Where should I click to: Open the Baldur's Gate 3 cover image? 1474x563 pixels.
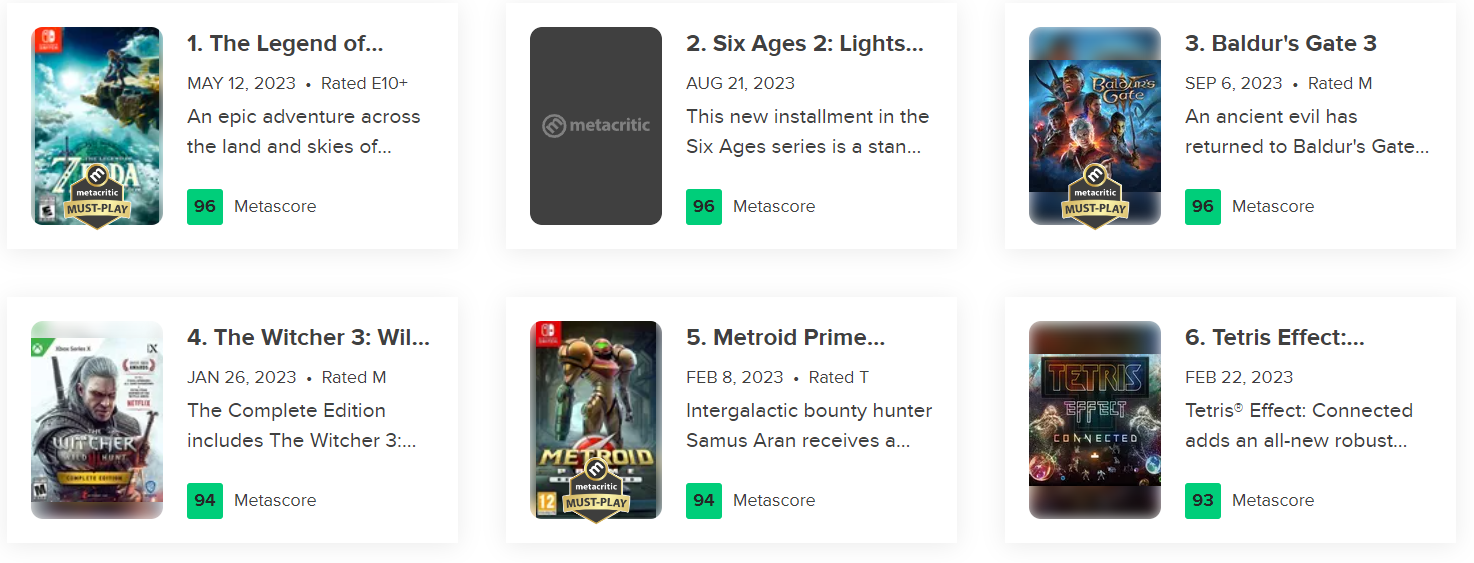click(x=1095, y=126)
